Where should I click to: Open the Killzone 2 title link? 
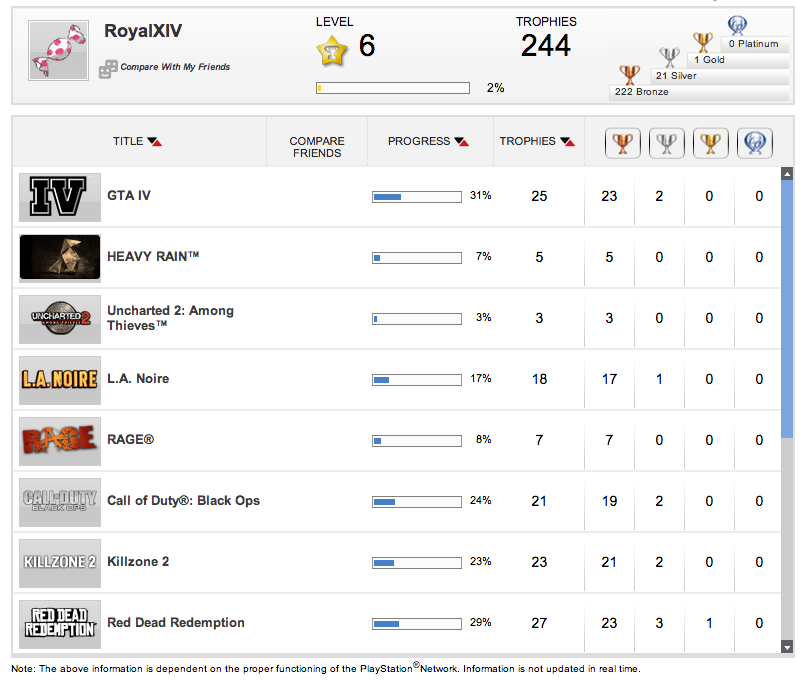coord(138,562)
